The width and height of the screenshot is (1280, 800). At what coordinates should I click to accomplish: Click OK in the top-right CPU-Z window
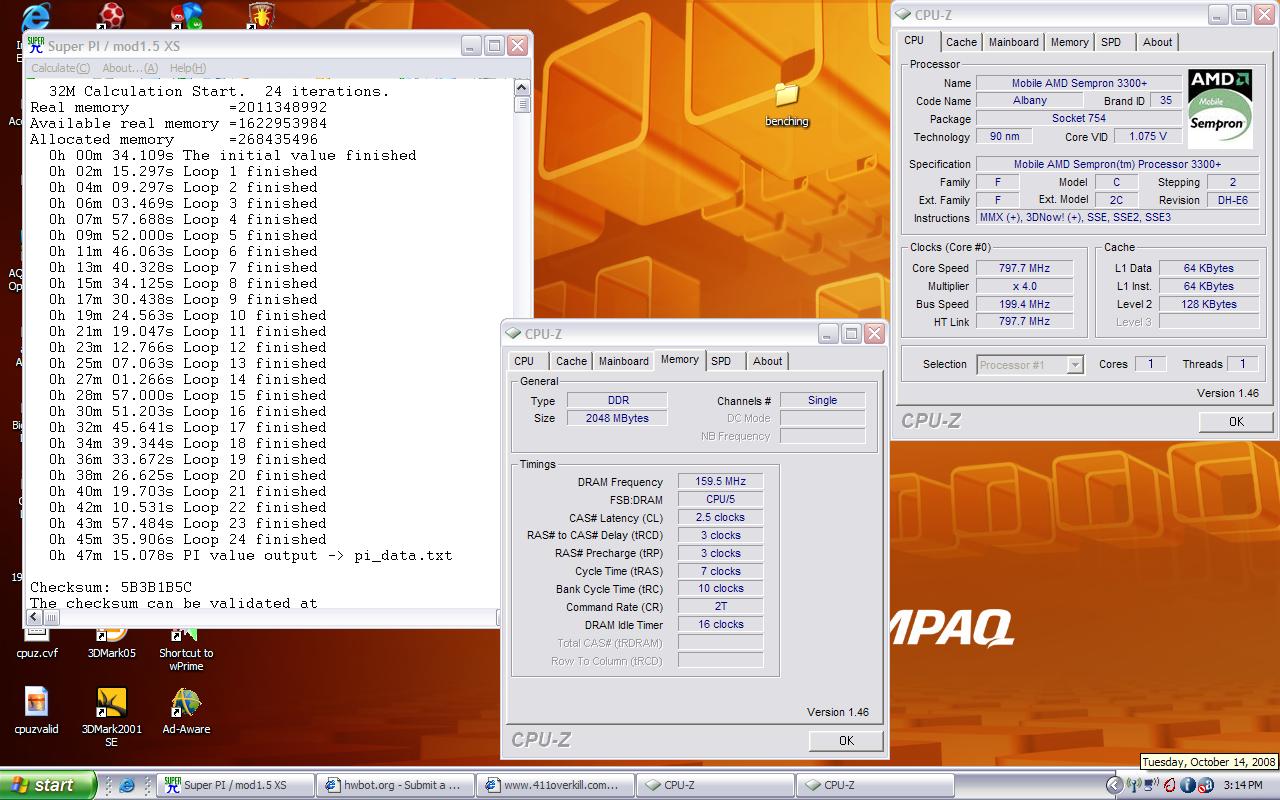tap(1236, 422)
